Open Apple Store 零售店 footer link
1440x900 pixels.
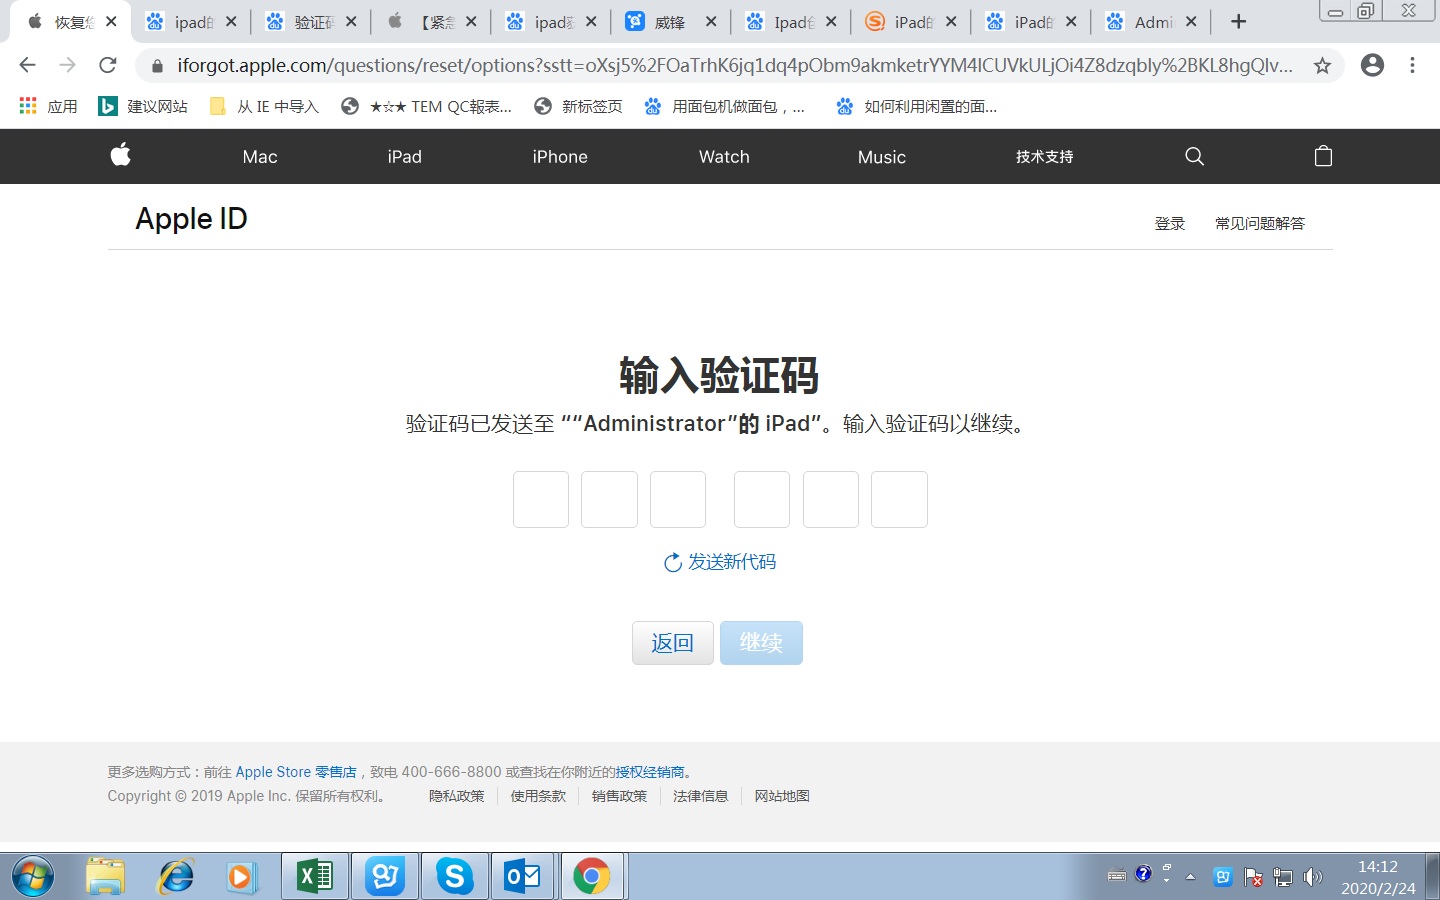pos(296,772)
